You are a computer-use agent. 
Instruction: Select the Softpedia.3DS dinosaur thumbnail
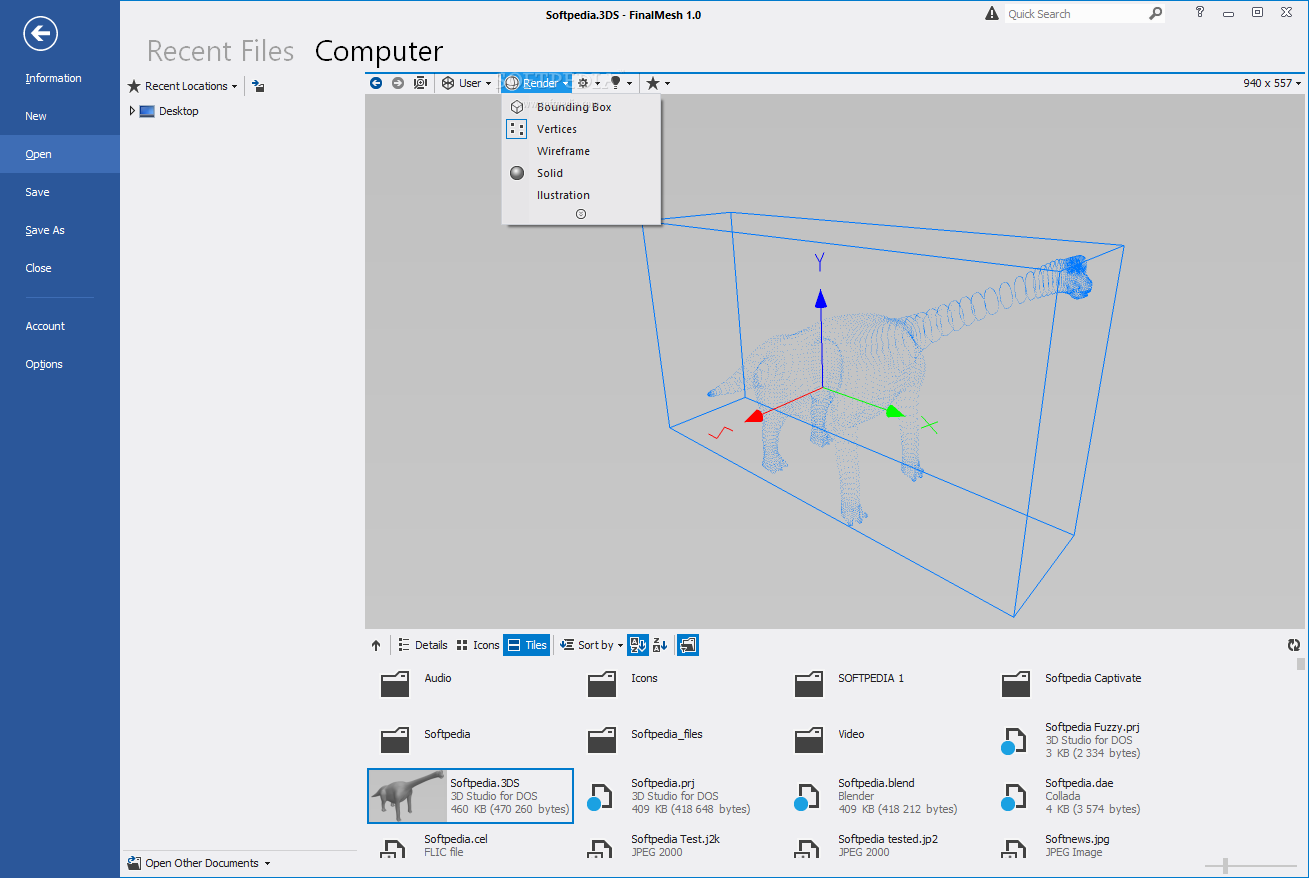(x=409, y=796)
